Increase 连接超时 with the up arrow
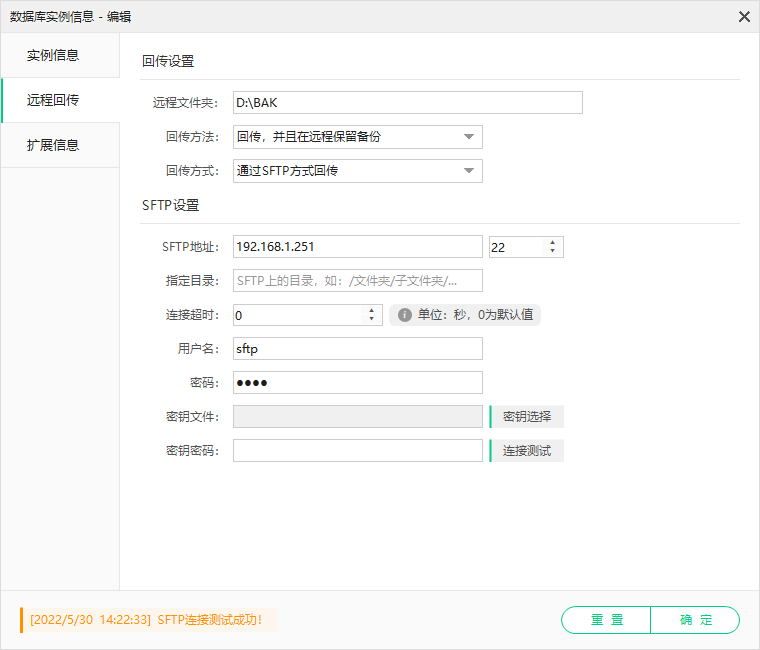 (x=371, y=310)
